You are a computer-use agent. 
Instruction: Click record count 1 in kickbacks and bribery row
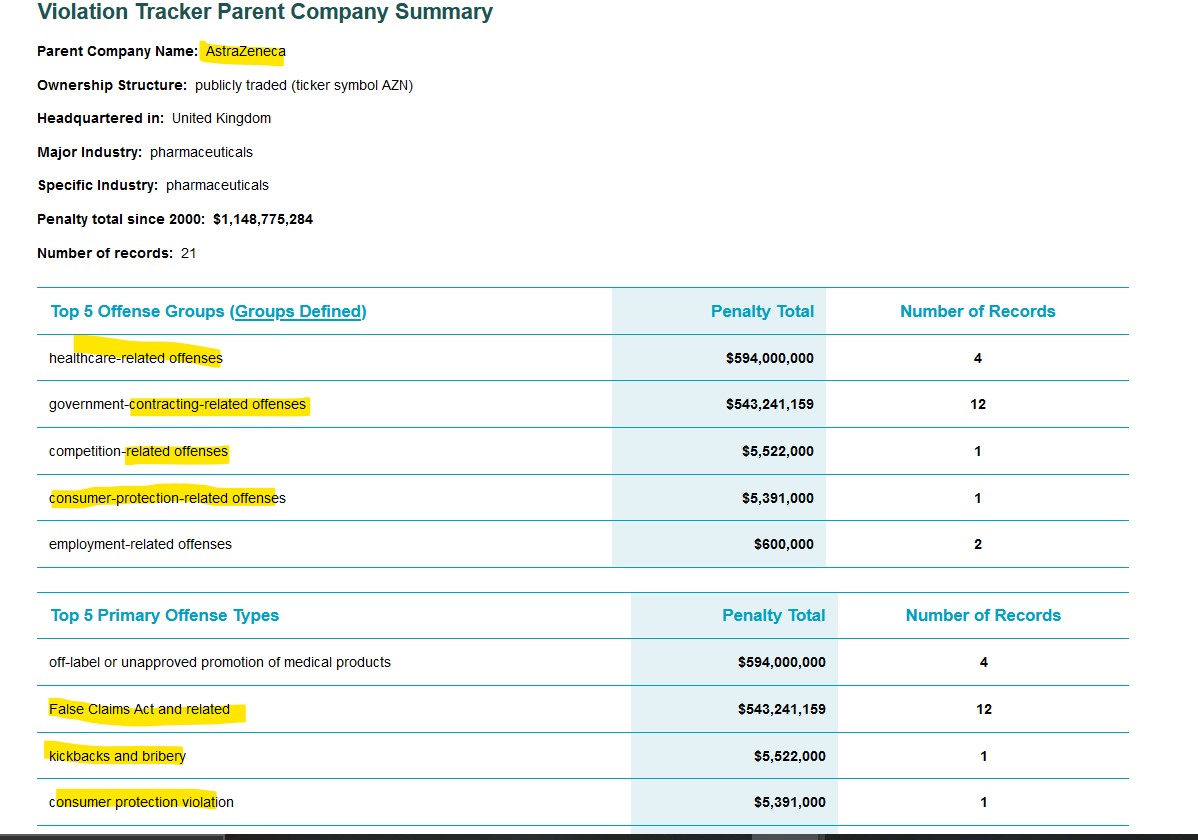tap(983, 757)
